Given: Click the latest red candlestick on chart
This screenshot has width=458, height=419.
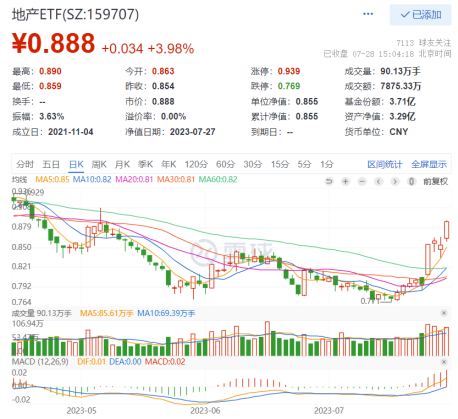Looking at the screenshot, I should coord(446,230).
